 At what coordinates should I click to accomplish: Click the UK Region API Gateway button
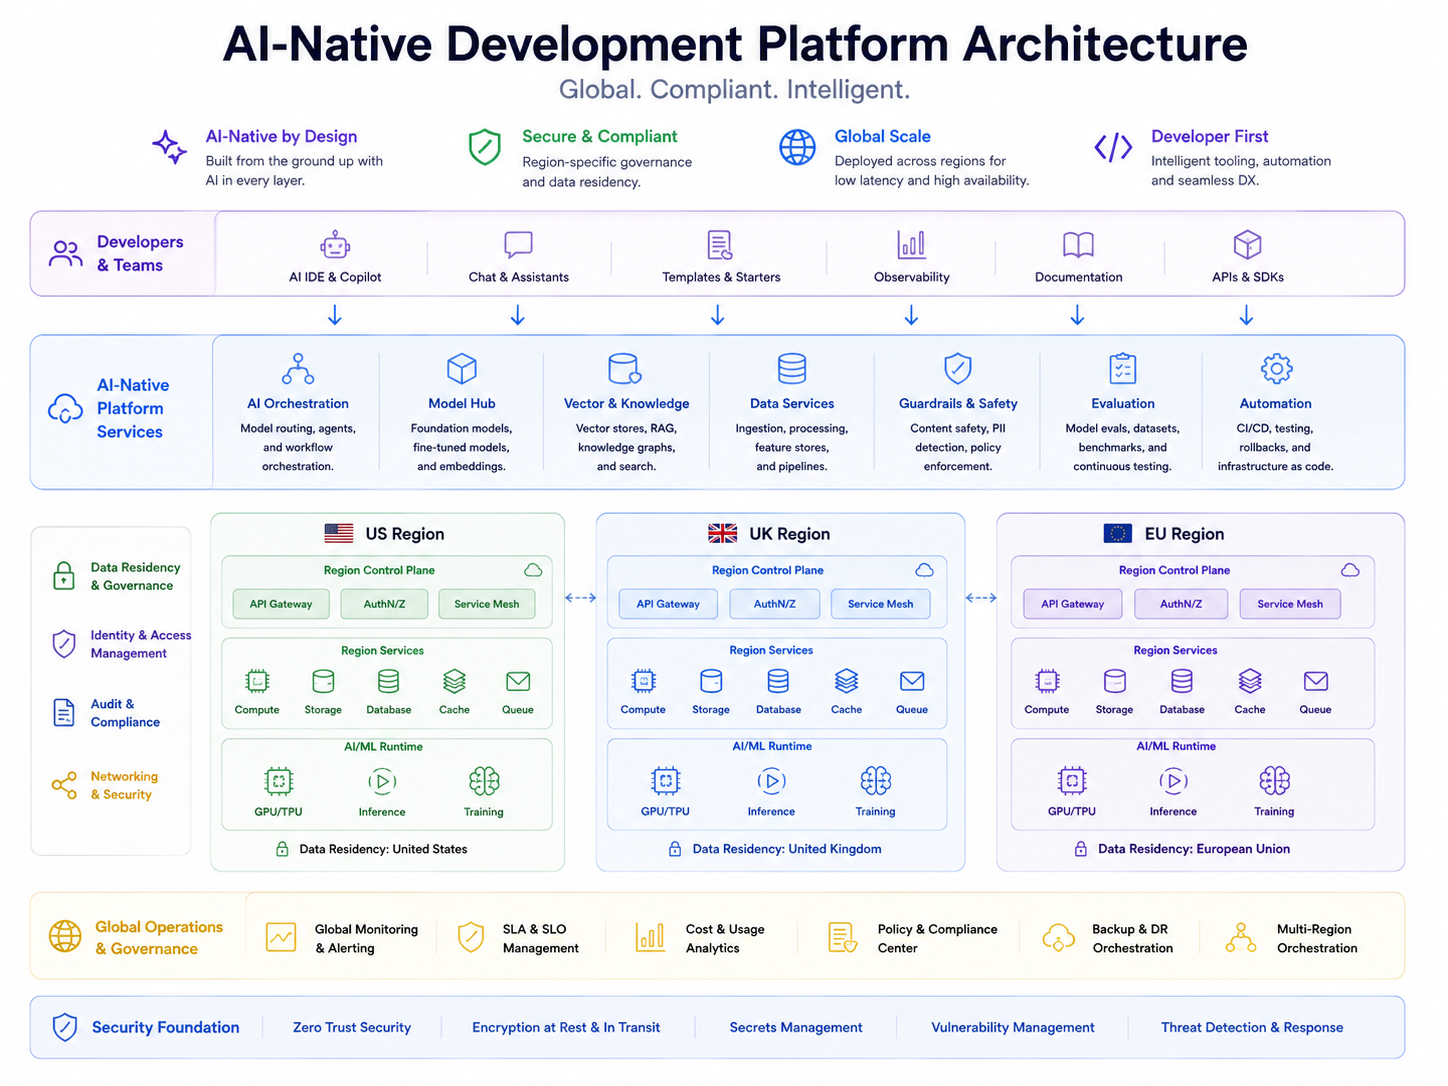(x=668, y=604)
